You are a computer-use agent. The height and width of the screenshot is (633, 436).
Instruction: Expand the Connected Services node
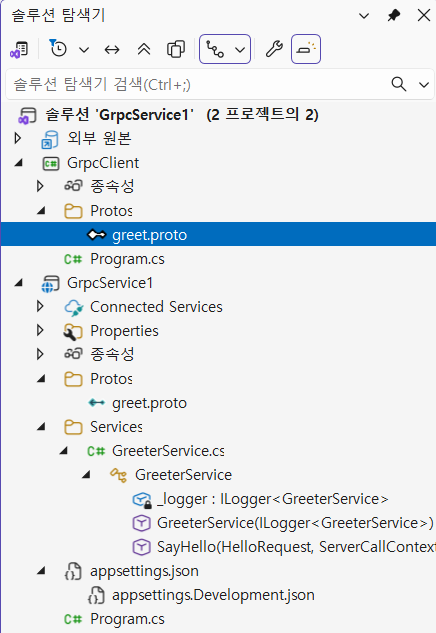[40, 306]
